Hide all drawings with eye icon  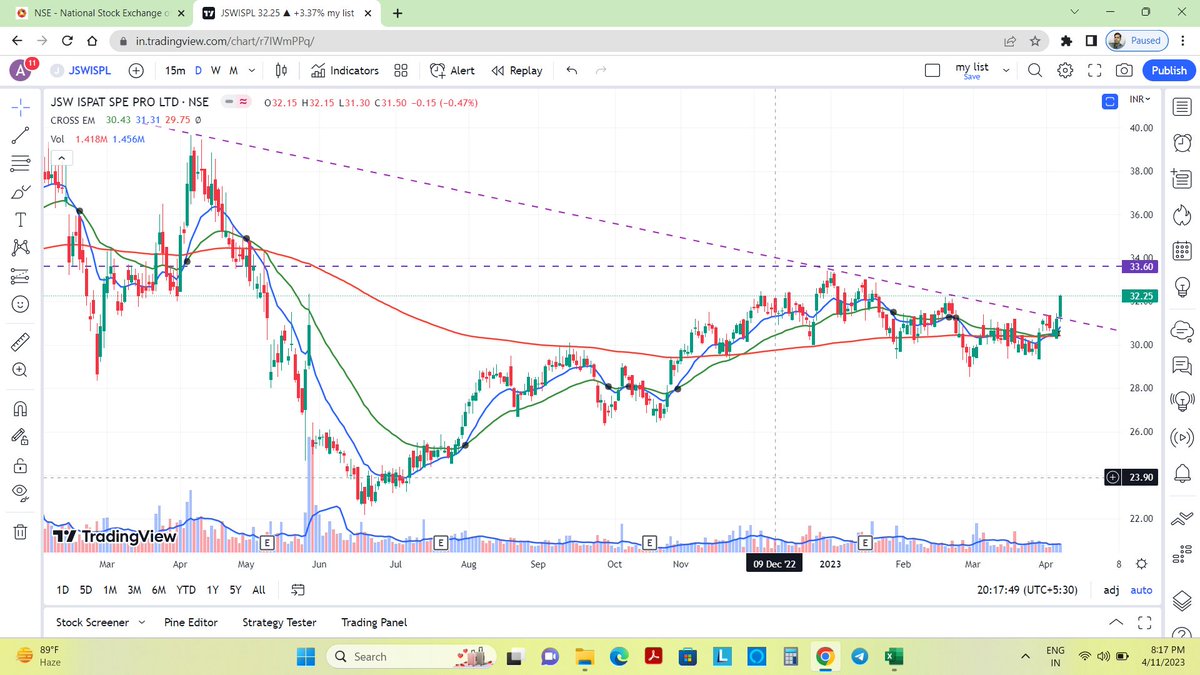[20, 493]
